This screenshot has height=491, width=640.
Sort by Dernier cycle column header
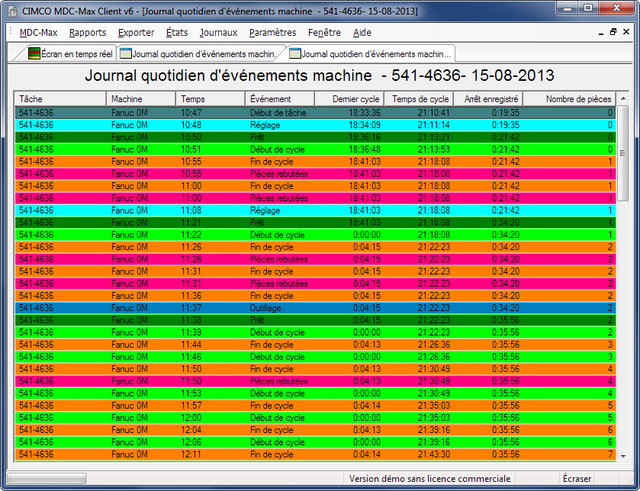coord(349,99)
